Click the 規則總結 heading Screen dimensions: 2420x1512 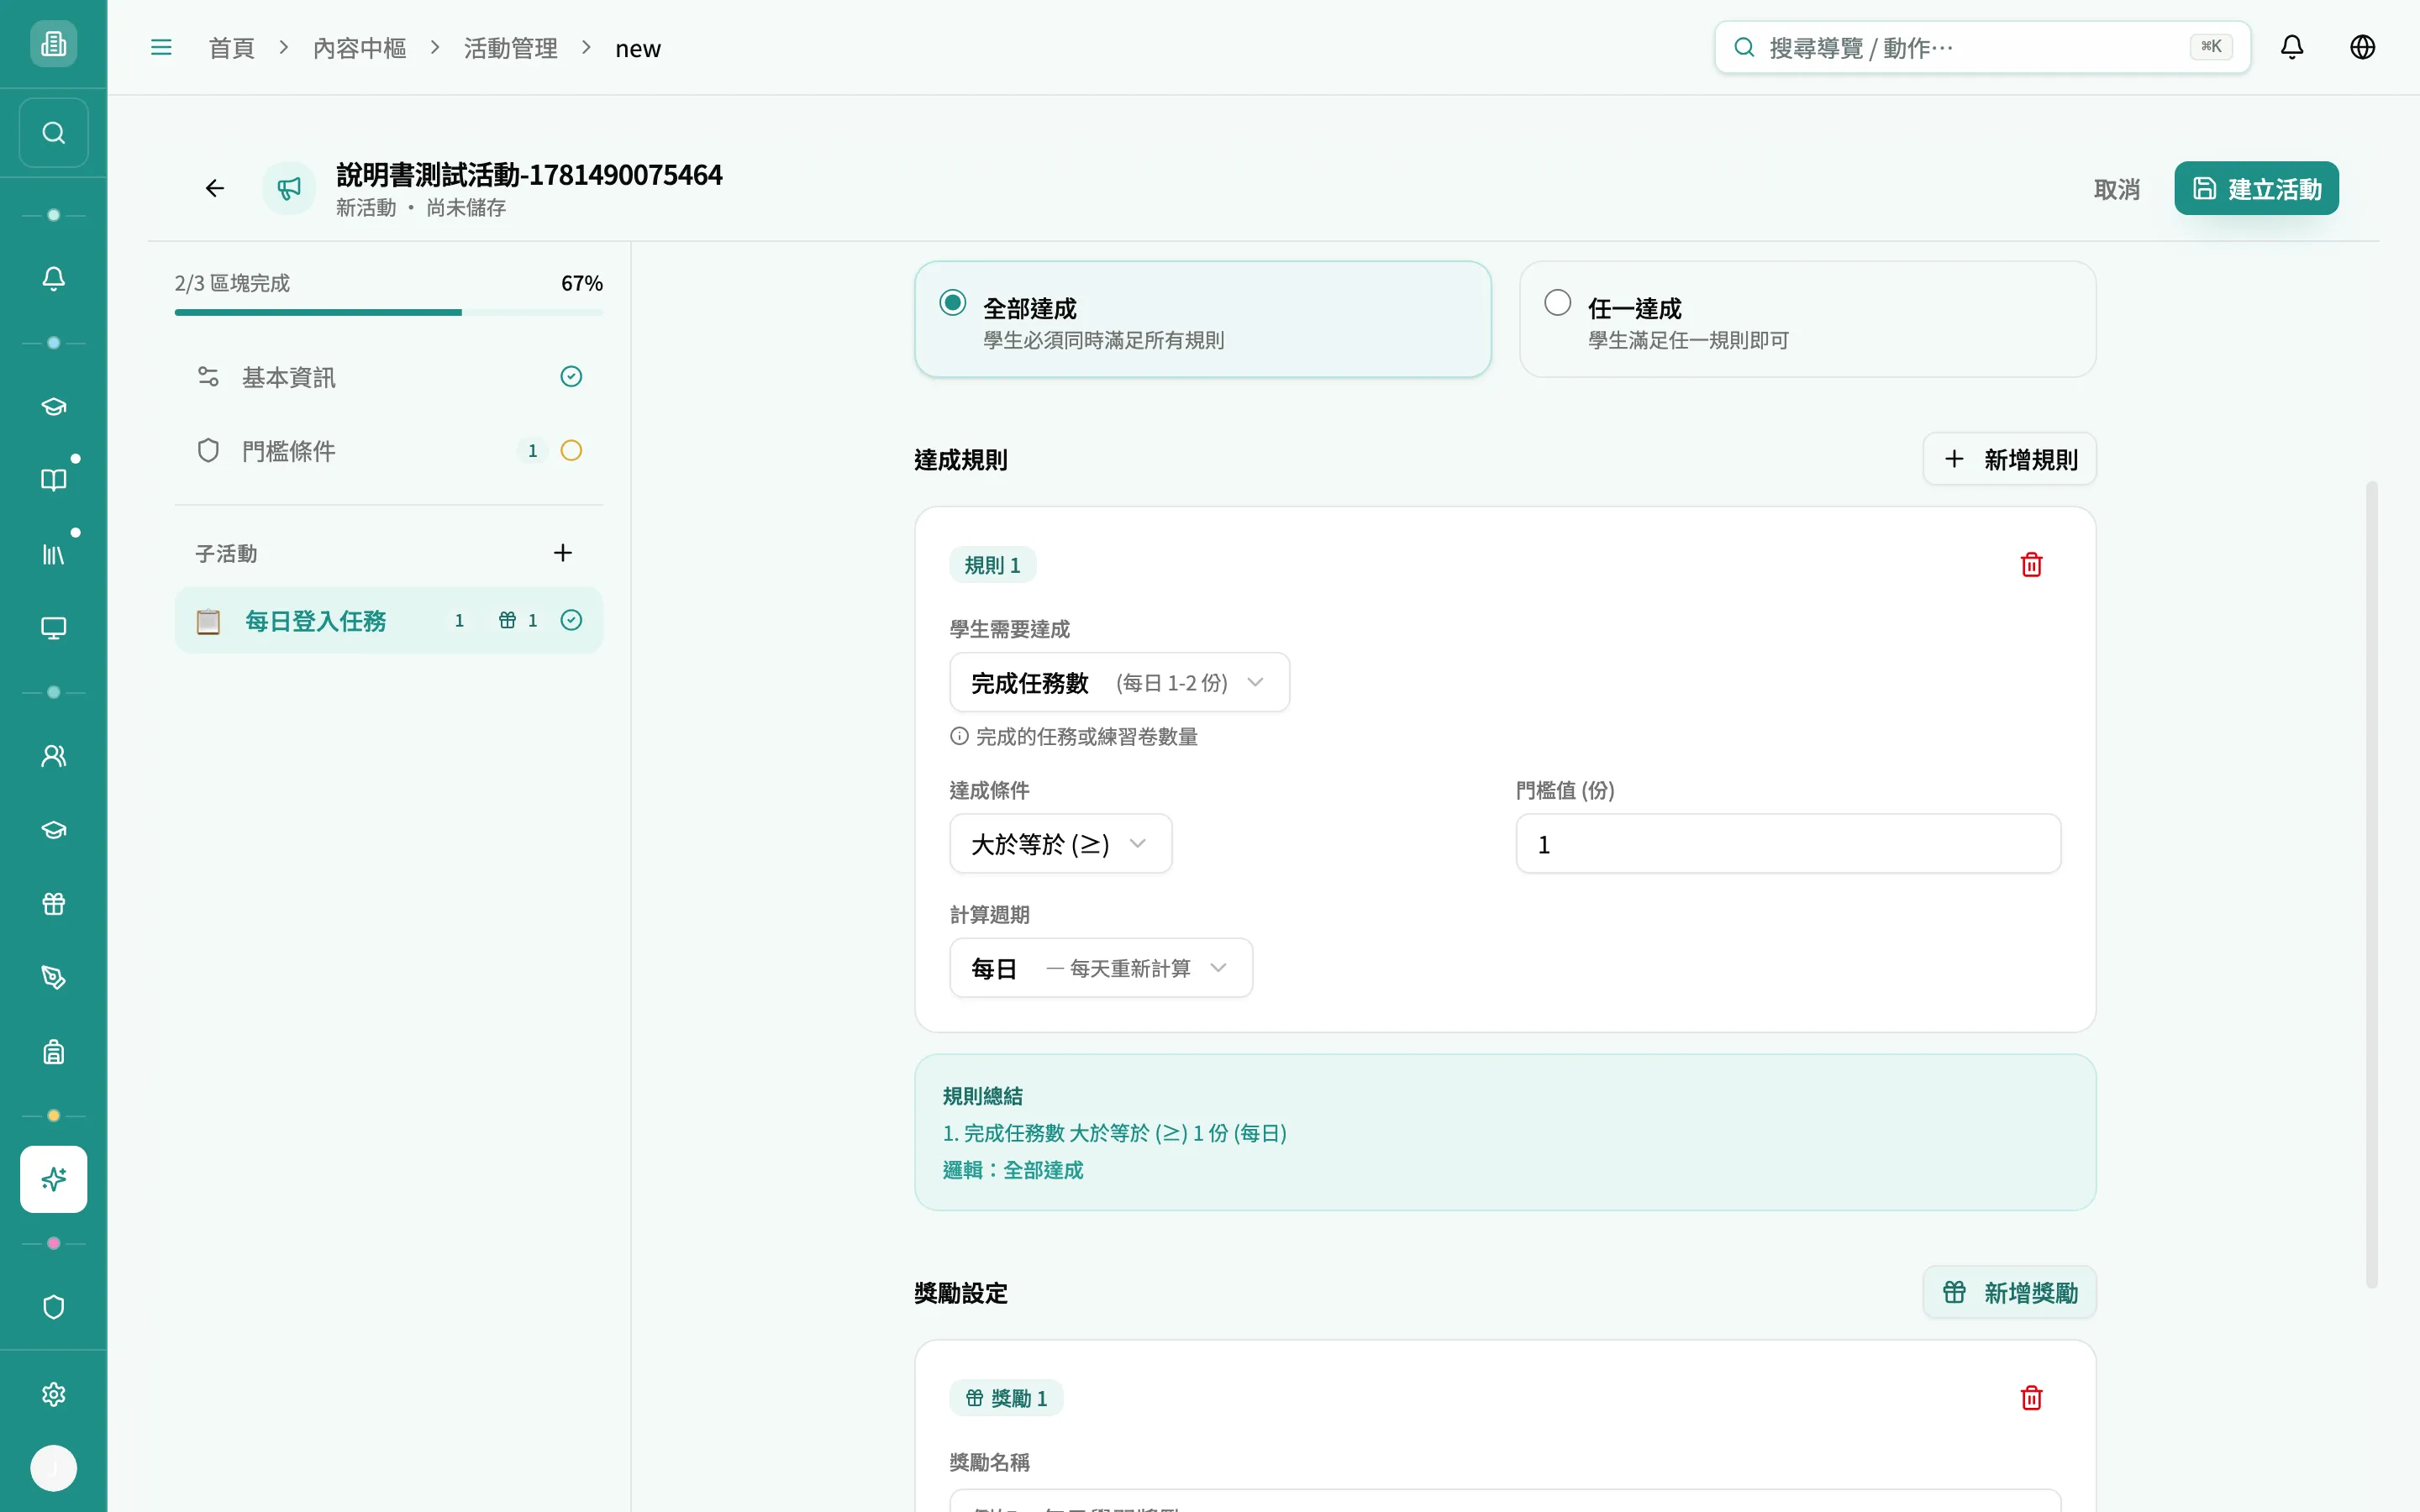coord(982,1096)
